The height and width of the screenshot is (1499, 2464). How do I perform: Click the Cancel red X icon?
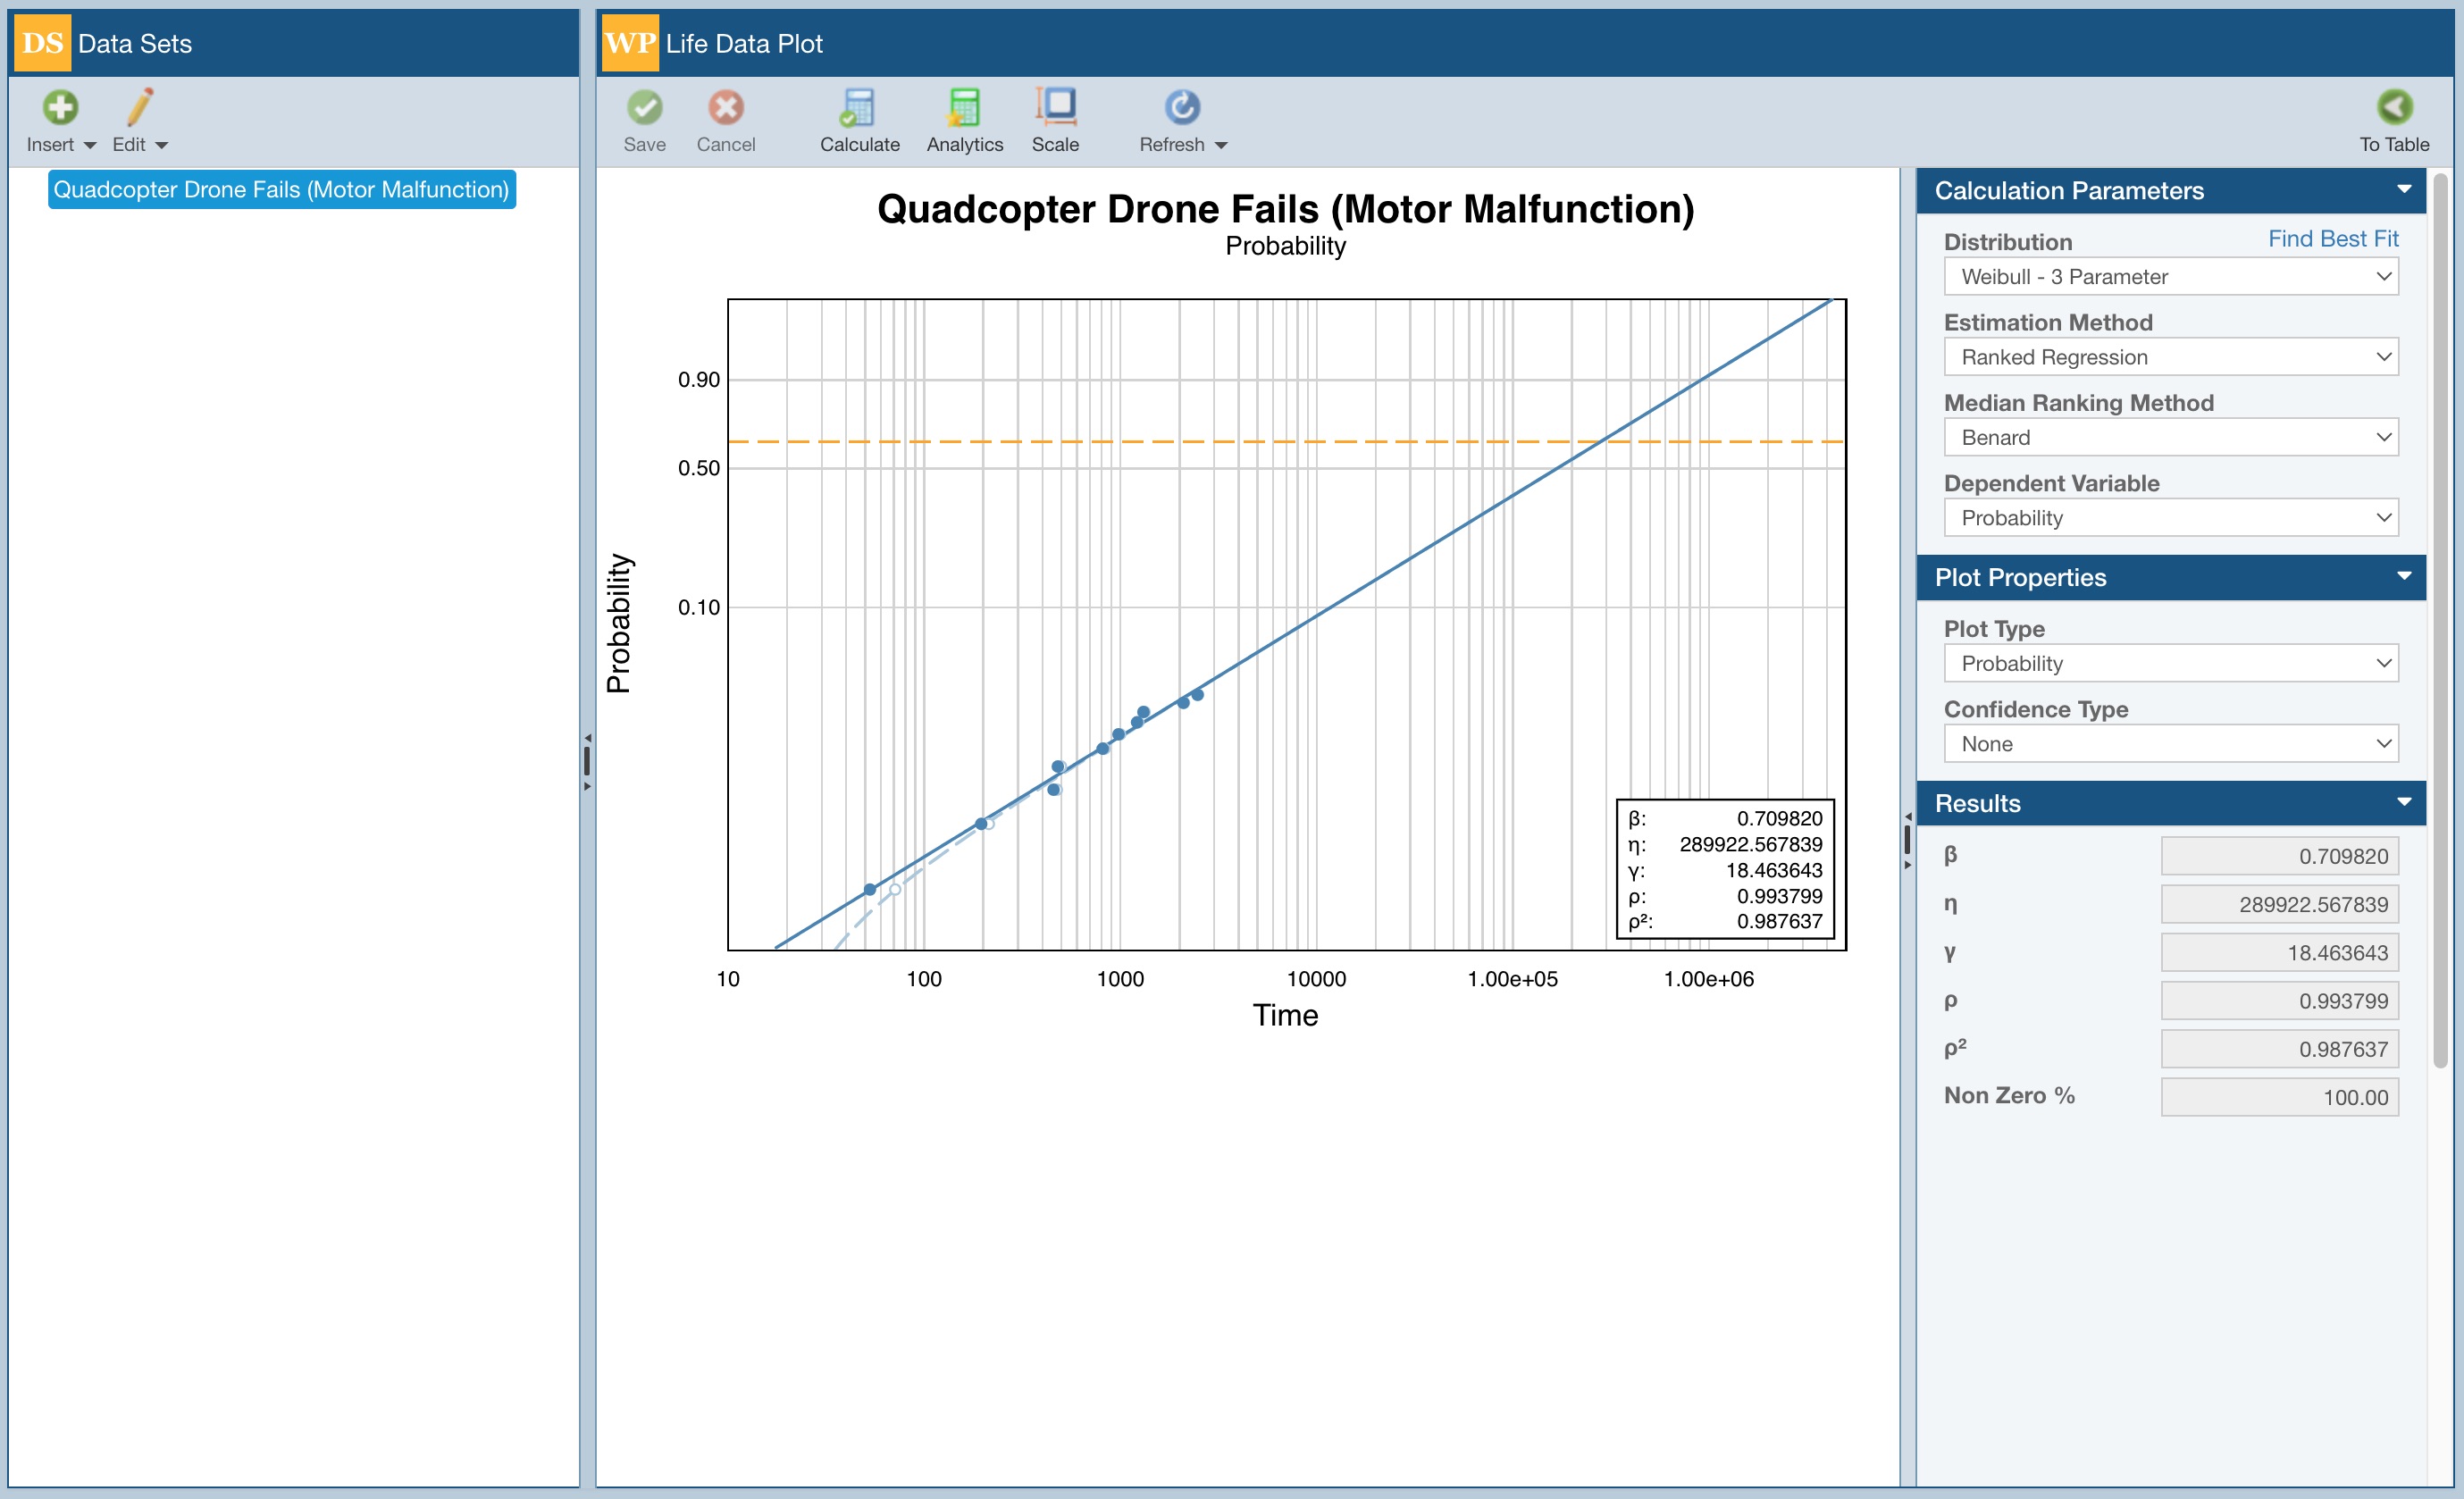click(726, 107)
